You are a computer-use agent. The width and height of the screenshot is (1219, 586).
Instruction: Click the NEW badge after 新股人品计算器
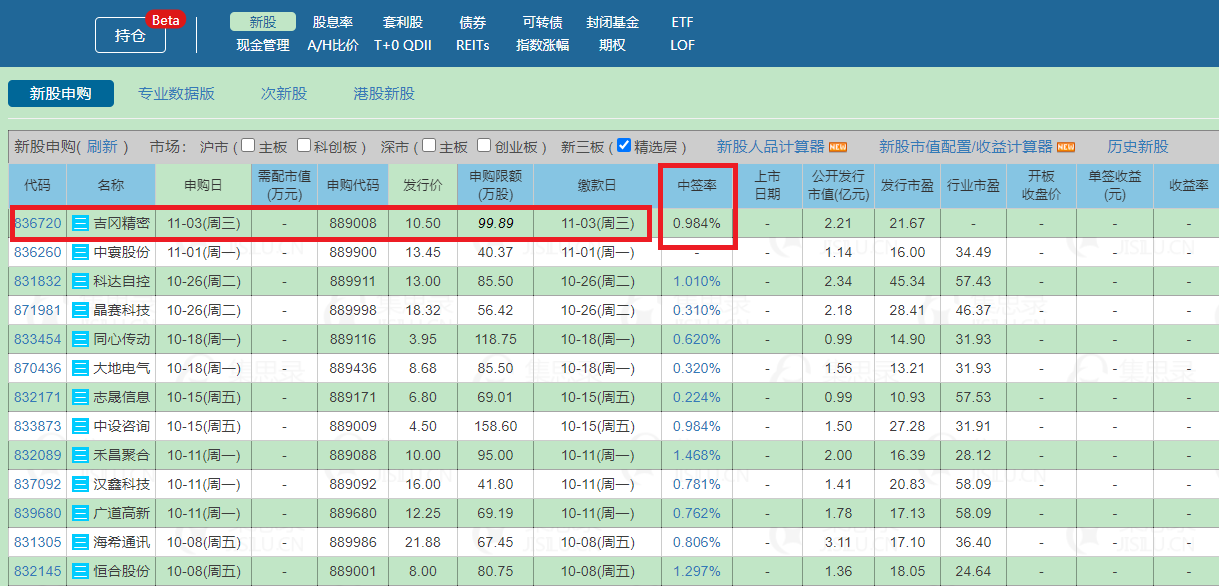[x=838, y=147]
